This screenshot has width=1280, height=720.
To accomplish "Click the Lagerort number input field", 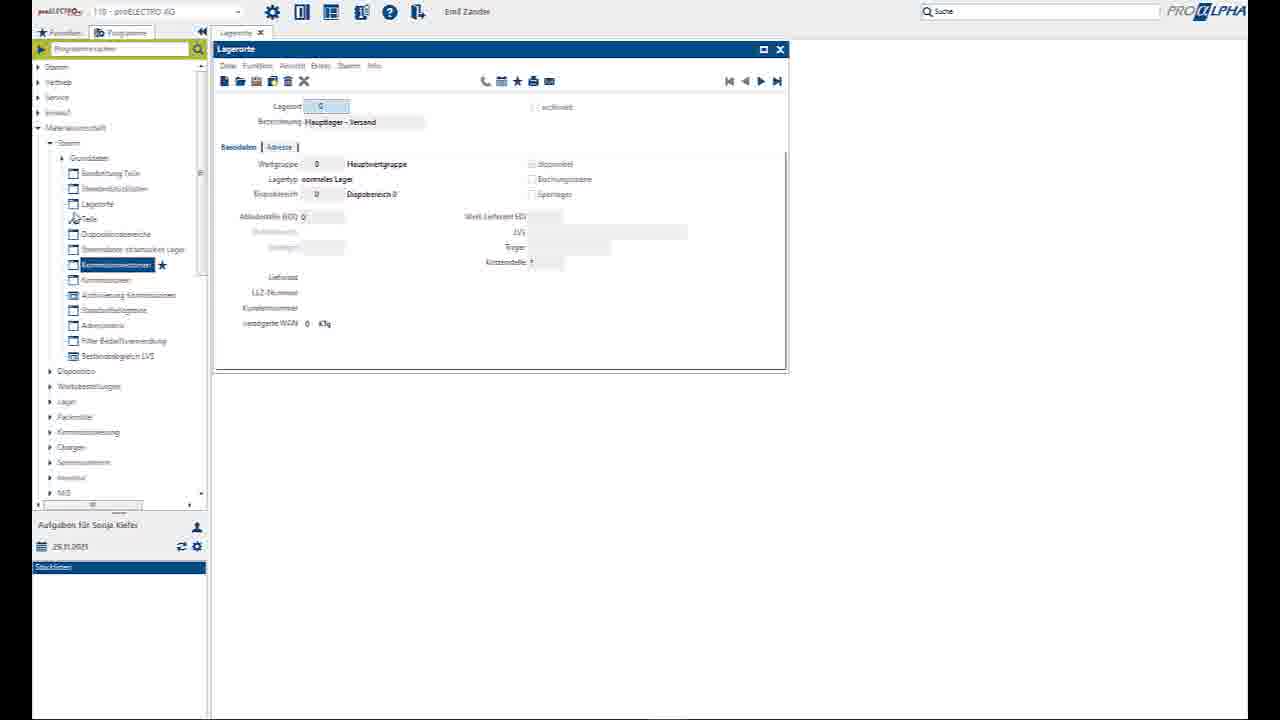I will click(326, 107).
